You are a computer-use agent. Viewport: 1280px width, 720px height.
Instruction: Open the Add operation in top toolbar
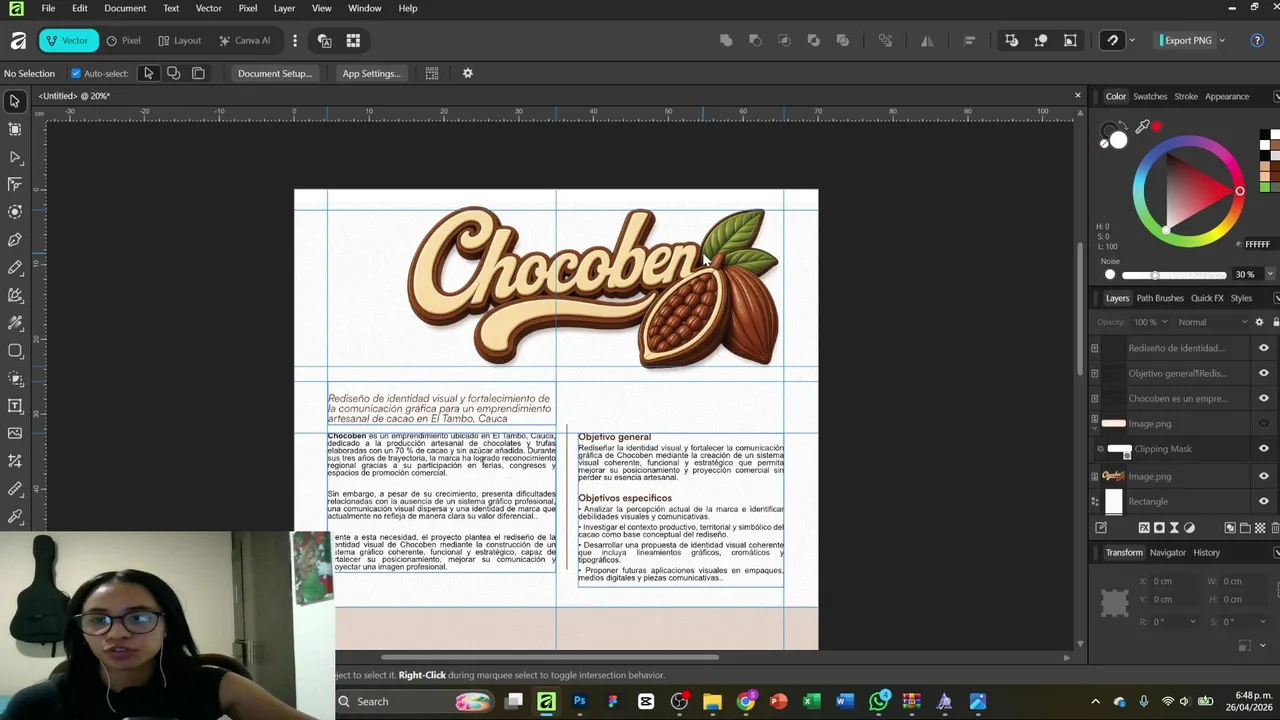[x=726, y=40]
